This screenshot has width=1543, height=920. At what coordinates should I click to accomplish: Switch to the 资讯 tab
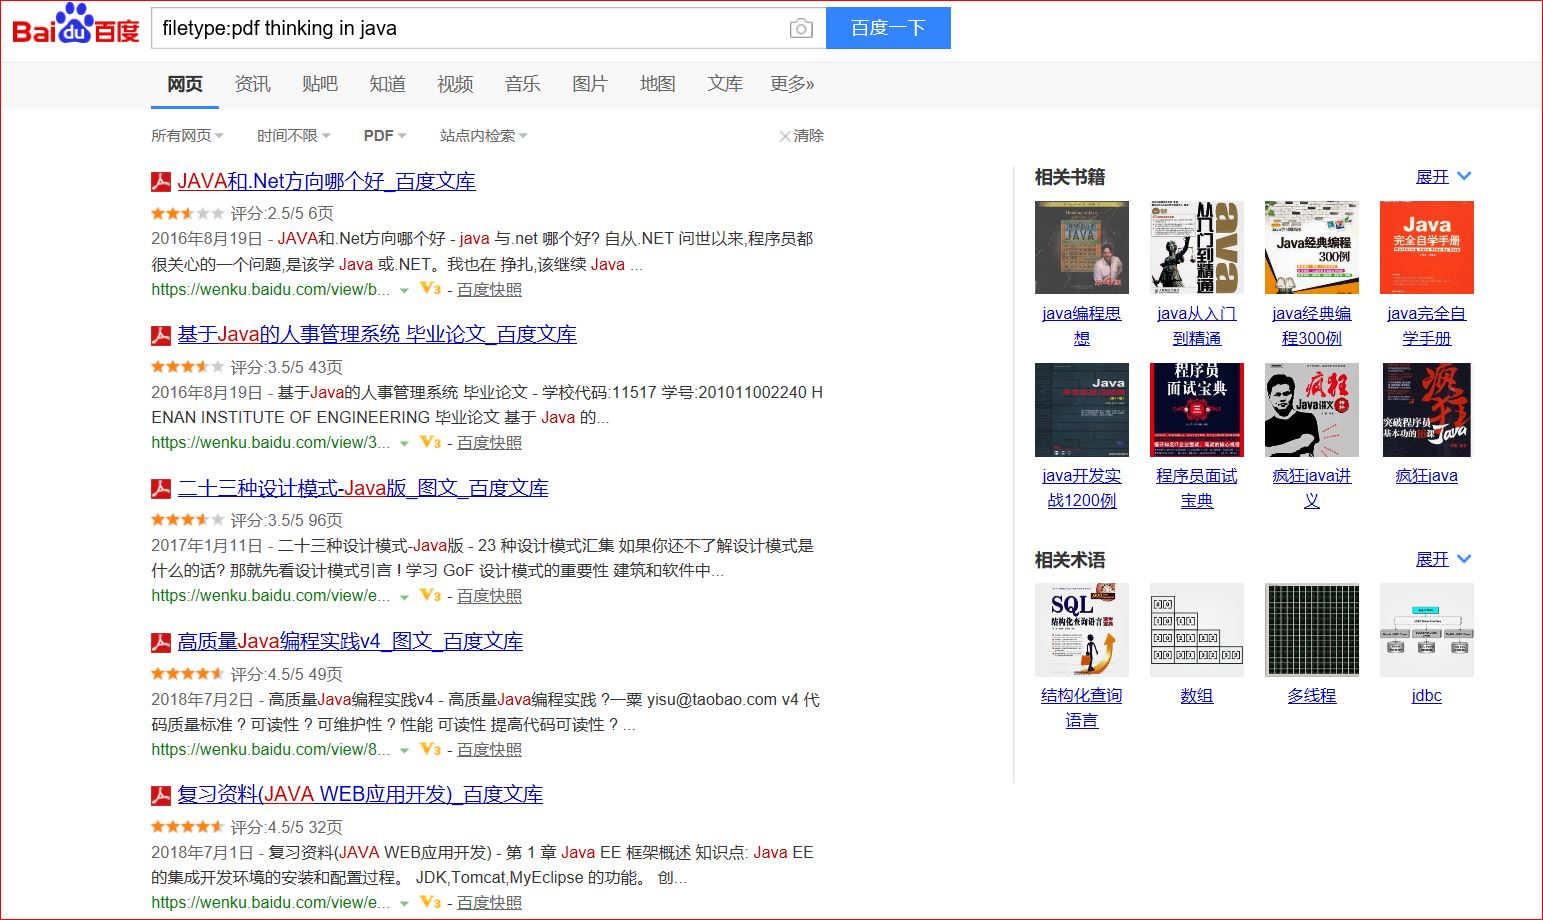[x=252, y=84]
